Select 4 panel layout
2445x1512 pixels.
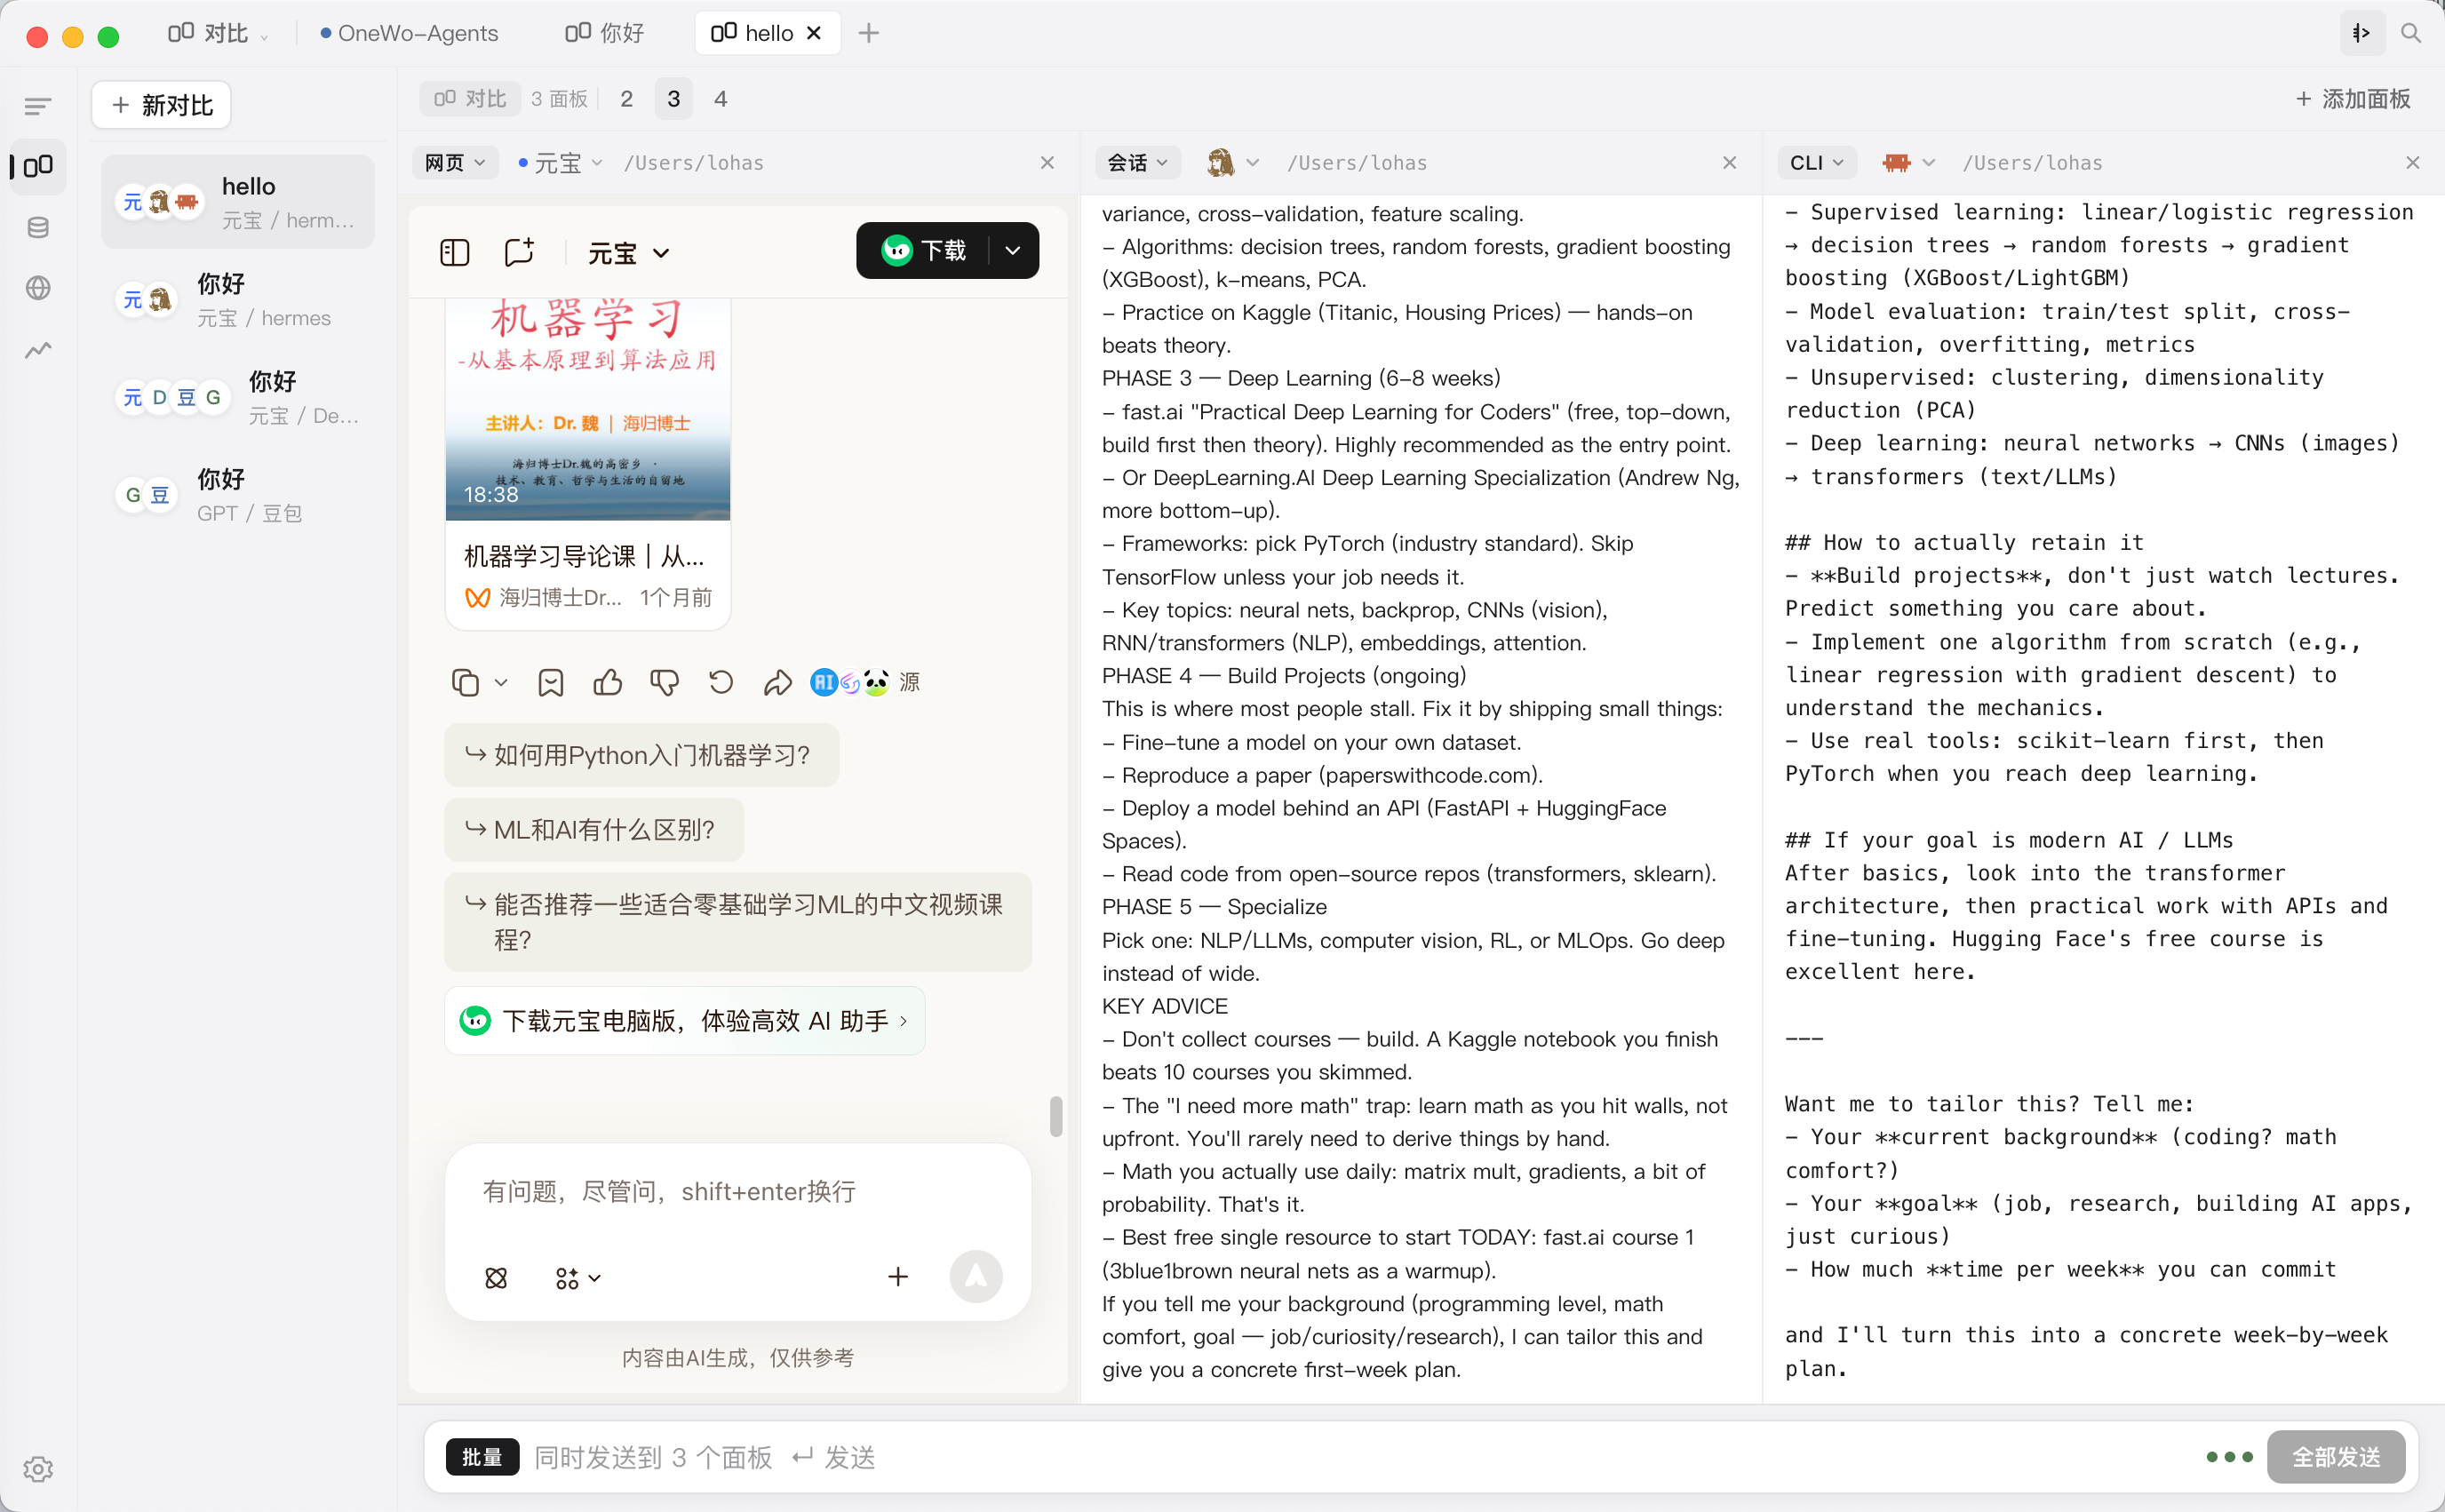[x=720, y=98]
